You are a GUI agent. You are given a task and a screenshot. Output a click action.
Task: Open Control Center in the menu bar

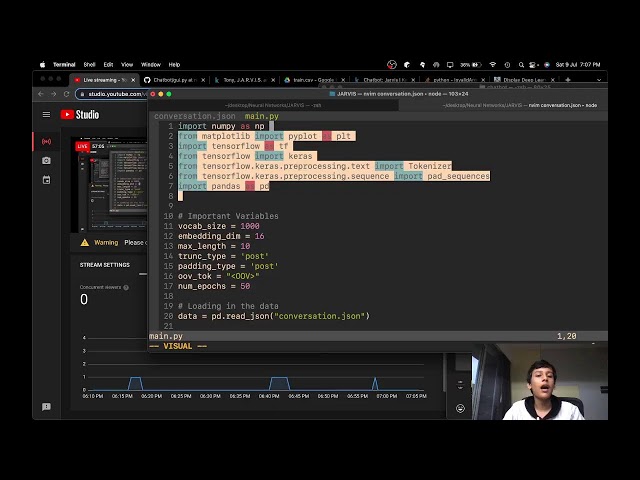tap(533, 64)
